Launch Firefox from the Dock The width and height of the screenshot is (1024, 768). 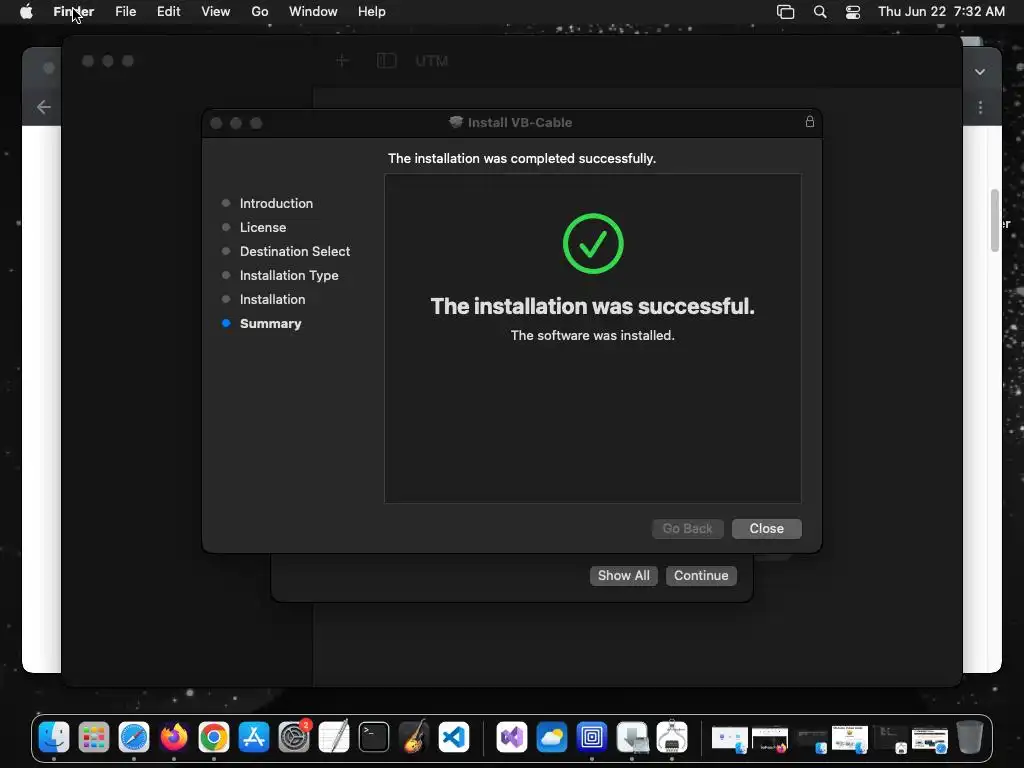pos(174,737)
